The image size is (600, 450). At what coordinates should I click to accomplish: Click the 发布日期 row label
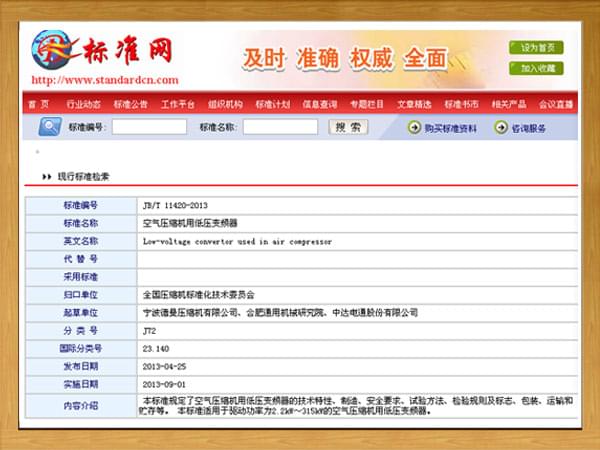pos(81,366)
